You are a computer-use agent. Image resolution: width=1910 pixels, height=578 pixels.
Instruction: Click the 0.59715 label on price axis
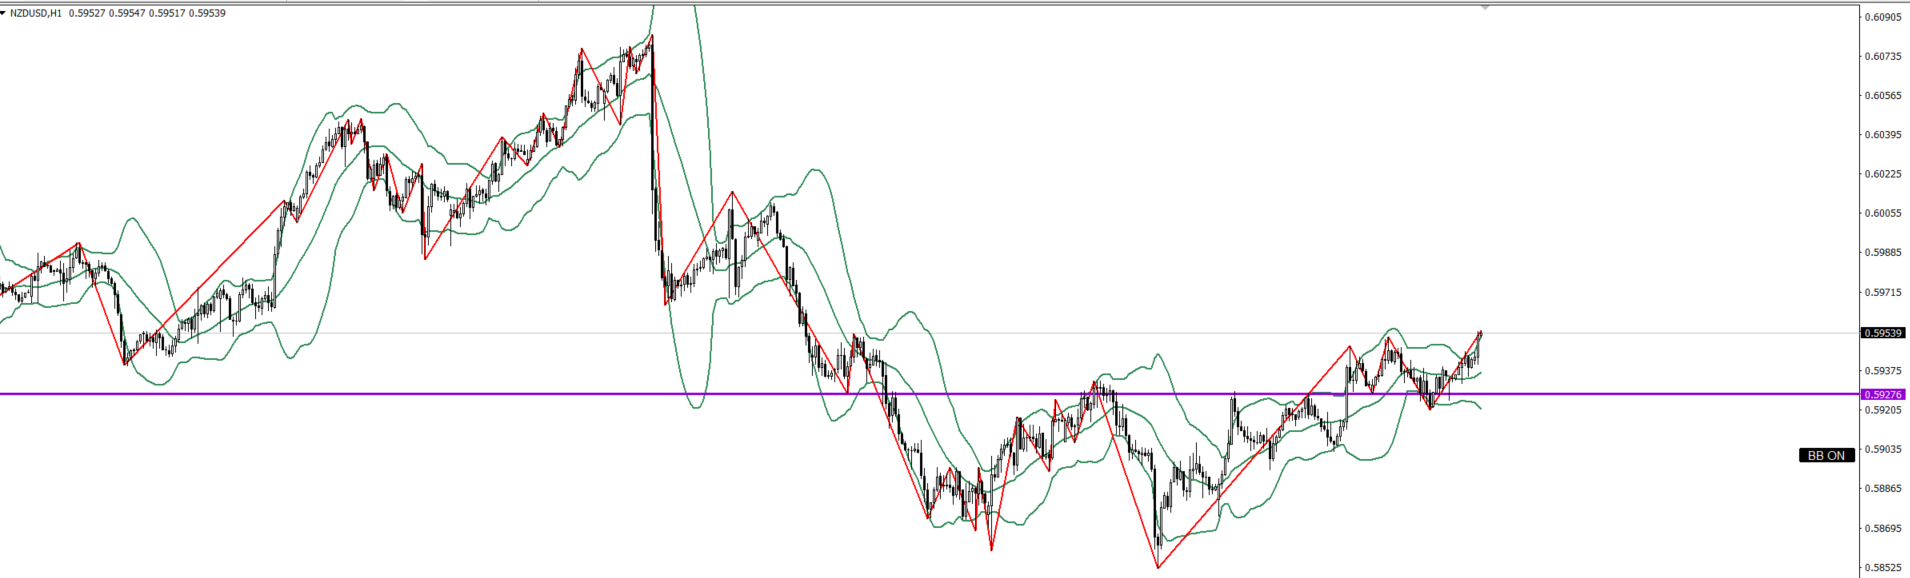[x=1883, y=292]
